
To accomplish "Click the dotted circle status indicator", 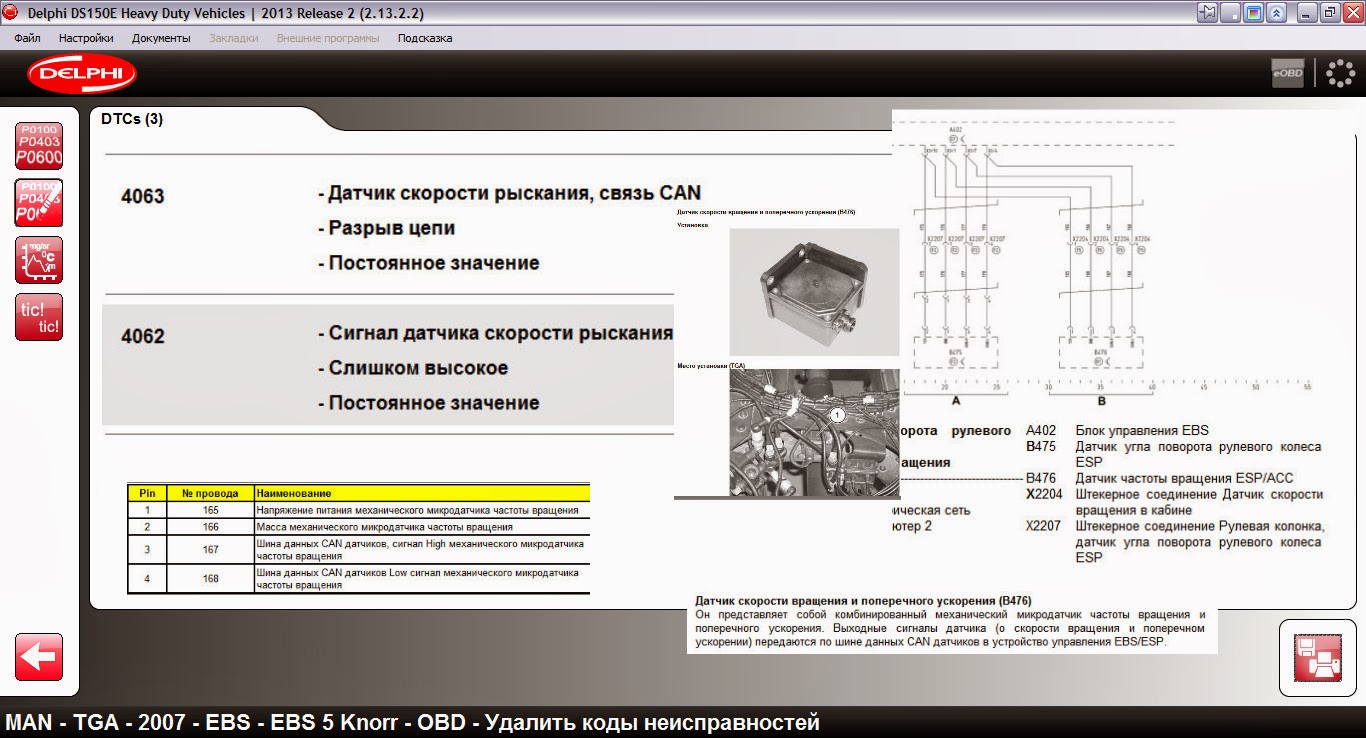I will pos(1340,73).
